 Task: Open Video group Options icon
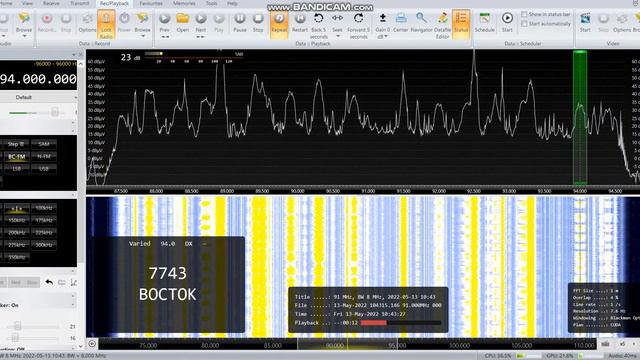[x=622, y=22]
